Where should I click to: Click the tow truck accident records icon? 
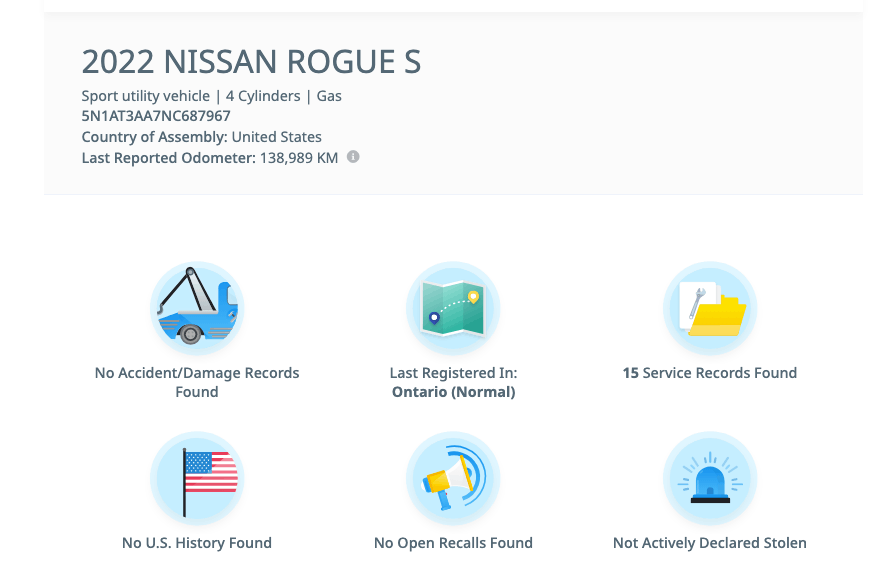[197, 308]
